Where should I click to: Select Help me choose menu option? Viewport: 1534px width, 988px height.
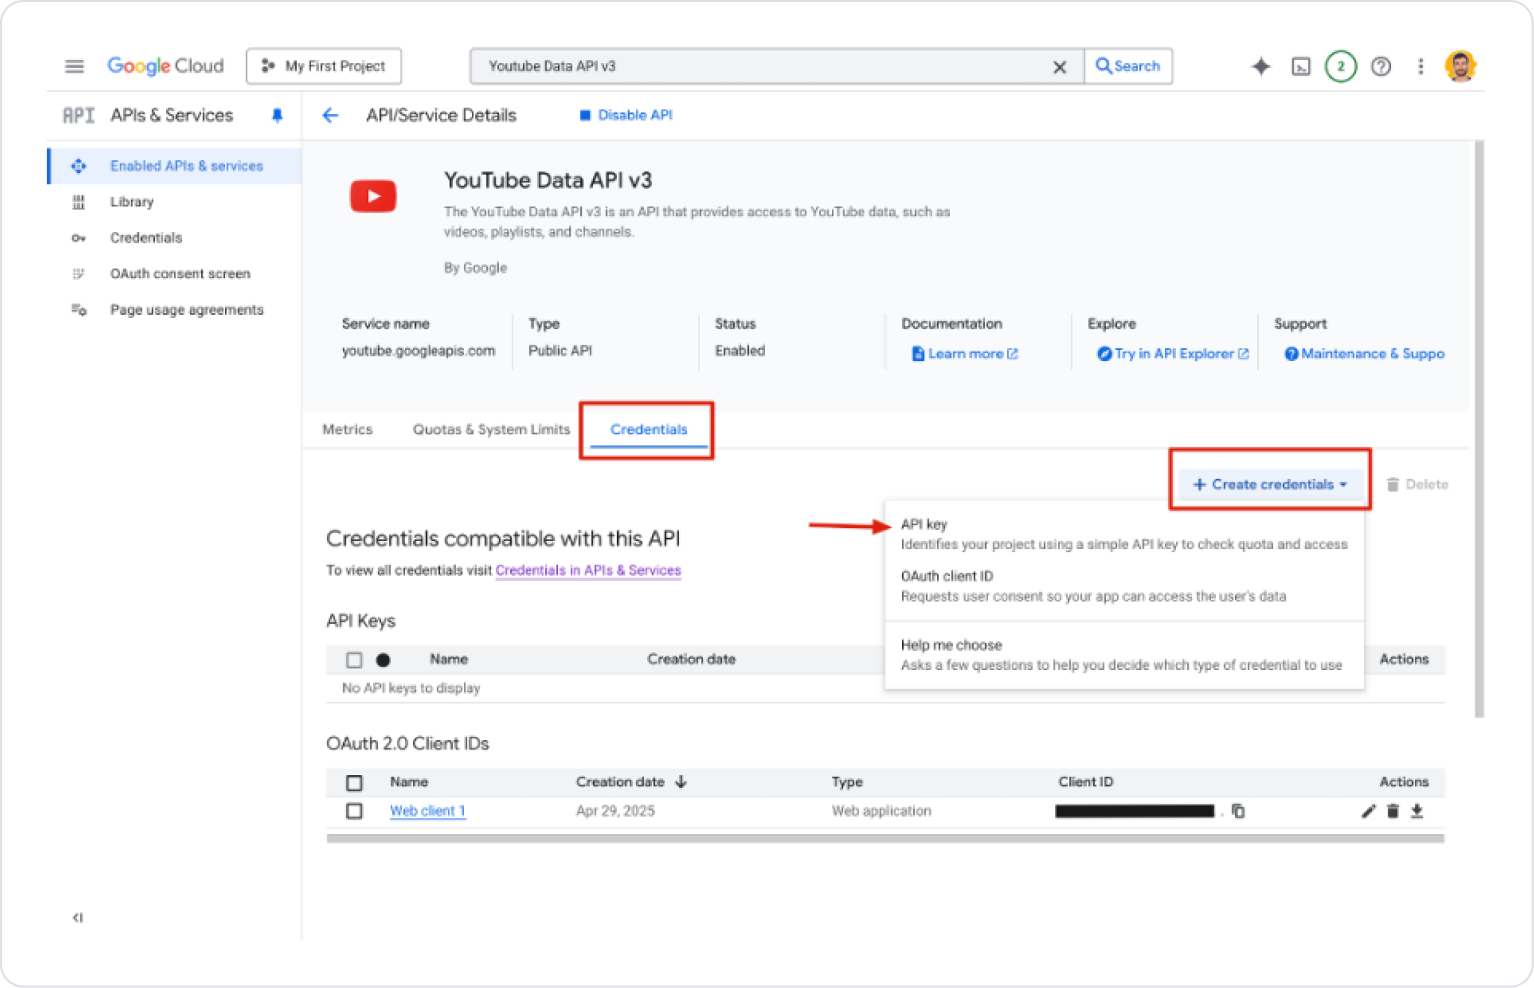1124,655
